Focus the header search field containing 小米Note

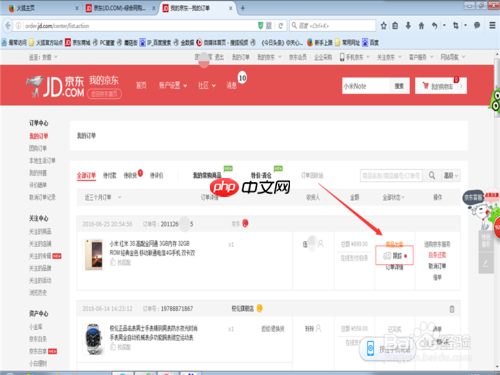click(366, 86)
